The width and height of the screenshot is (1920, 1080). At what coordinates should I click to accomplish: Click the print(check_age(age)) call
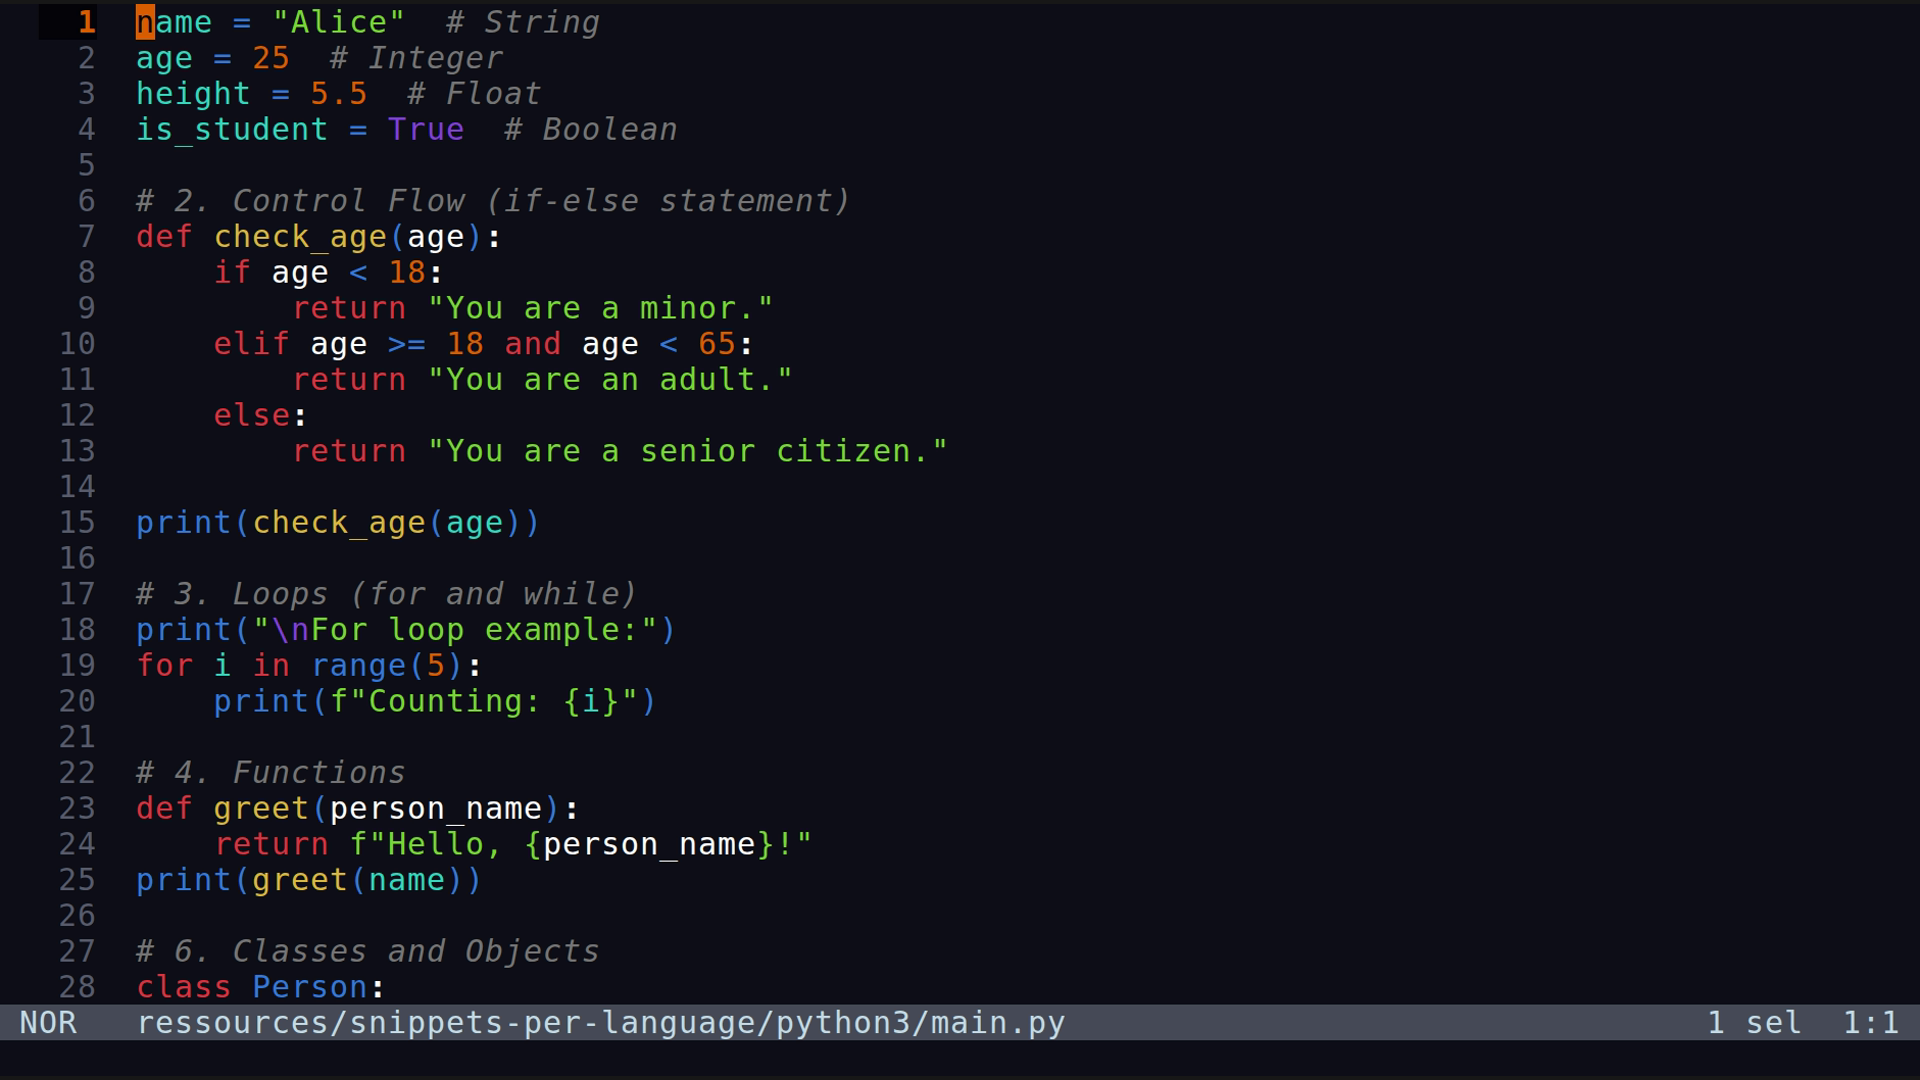337,522
